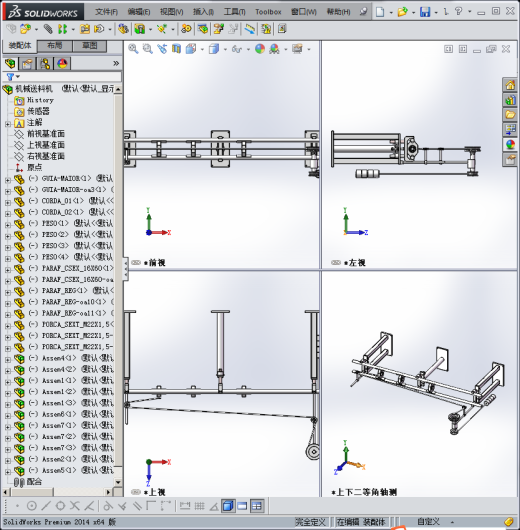Open the Toolbox menu
Screen dimensions: 520x530
click(268, 12)
